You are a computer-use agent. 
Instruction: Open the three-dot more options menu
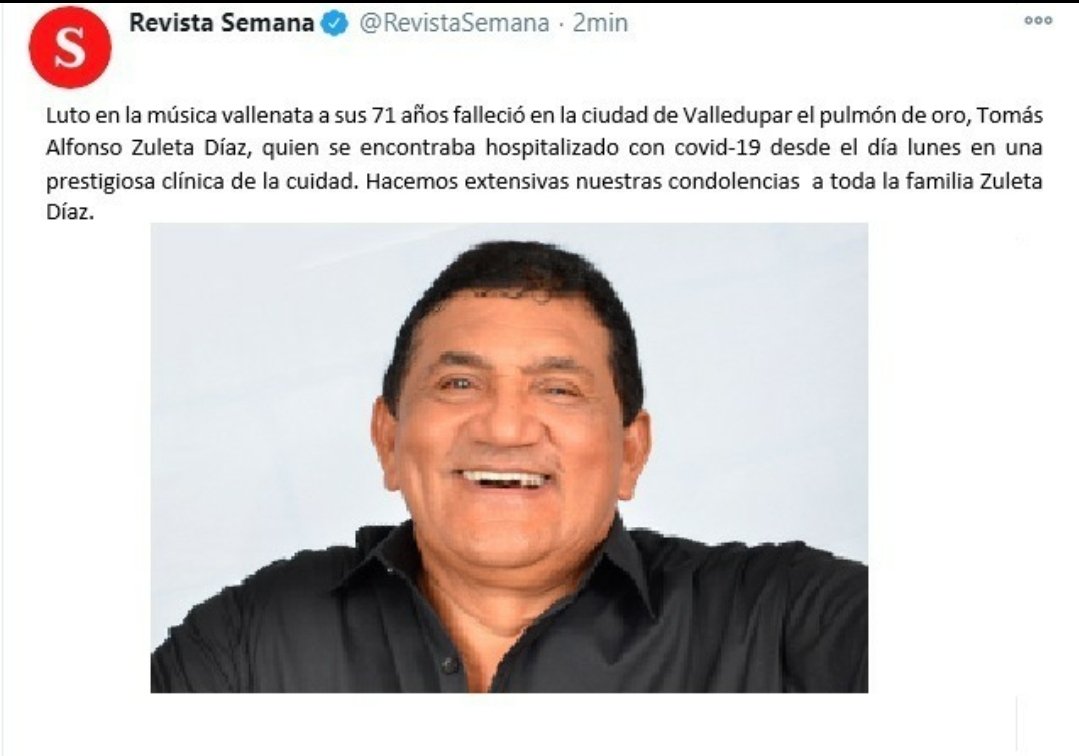[x=1038, y=21]
